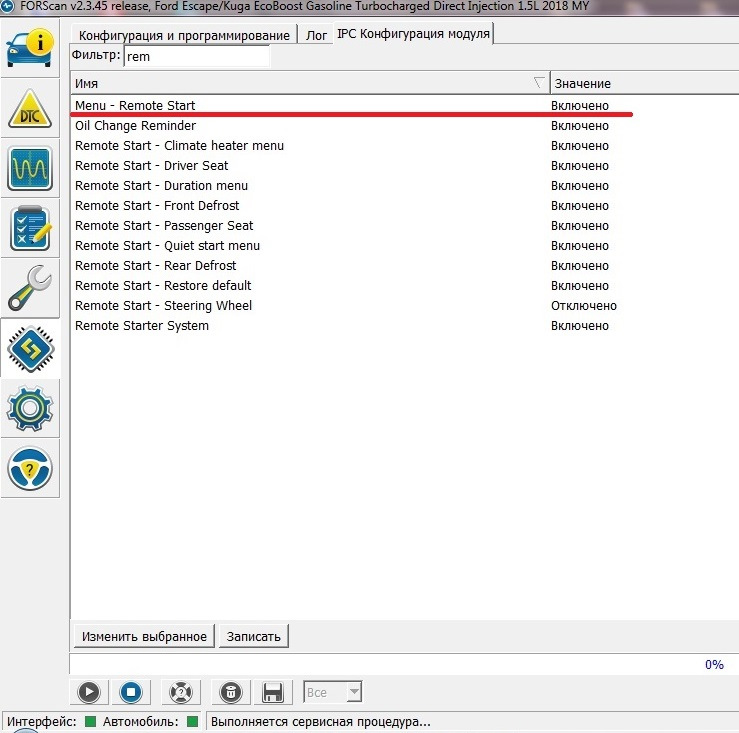Select Menu - Remote Start row
Screen dimensions: 739x733
point(404,106)
